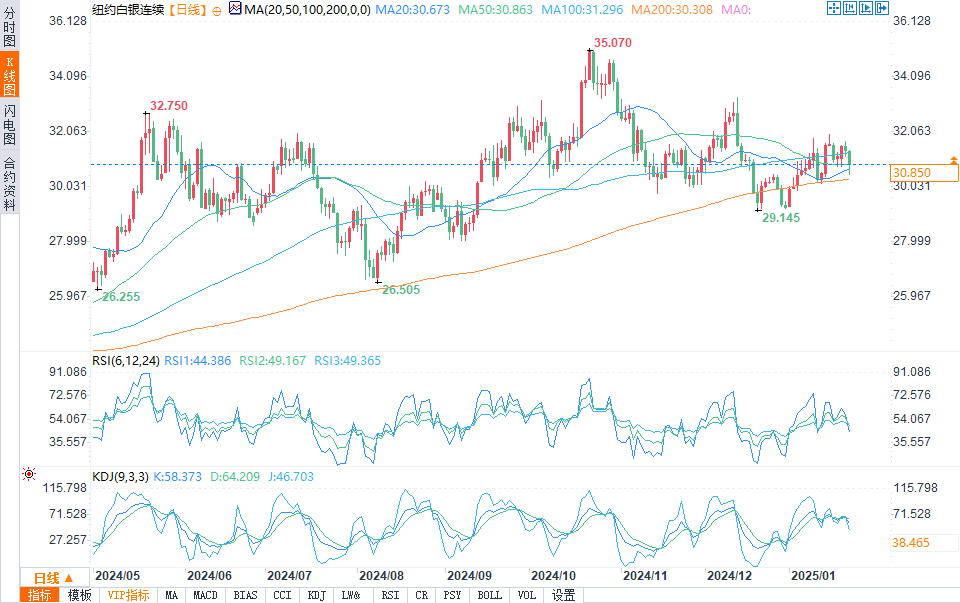Toggle the MACD indicator panel
The width and height of the screenshot is (960, 603).
point(205,595)
